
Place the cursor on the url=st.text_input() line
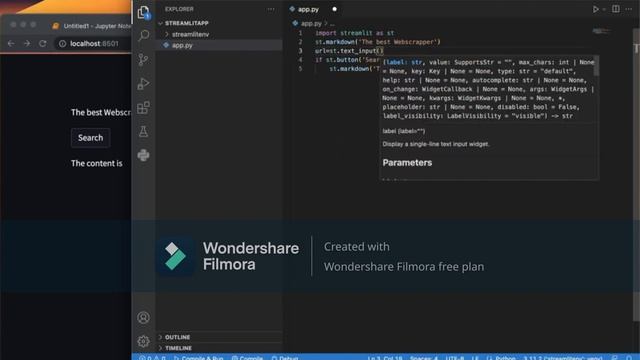[x=349, y=51]
